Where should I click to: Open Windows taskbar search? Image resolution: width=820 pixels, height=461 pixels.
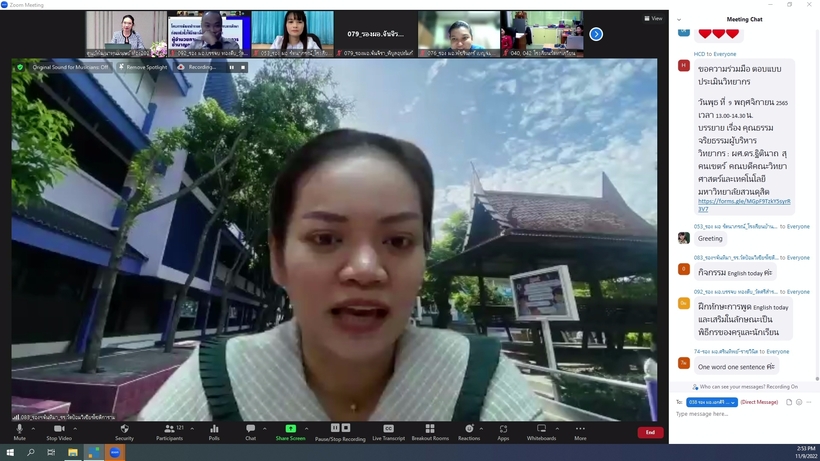[x=30, y=452]
